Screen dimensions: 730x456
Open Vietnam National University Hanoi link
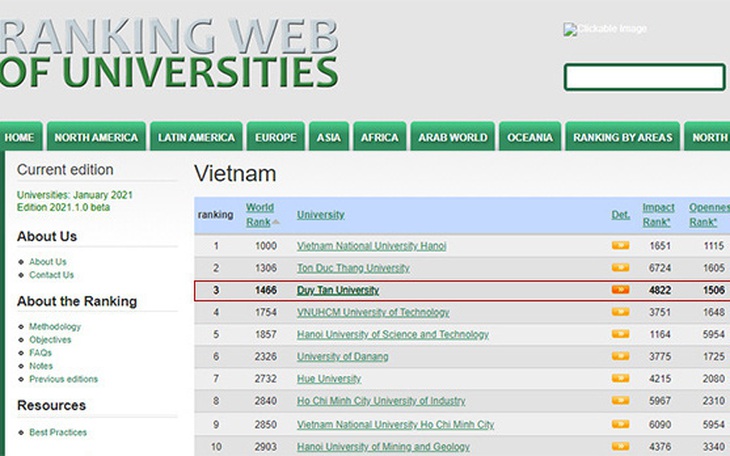(372, 245)
